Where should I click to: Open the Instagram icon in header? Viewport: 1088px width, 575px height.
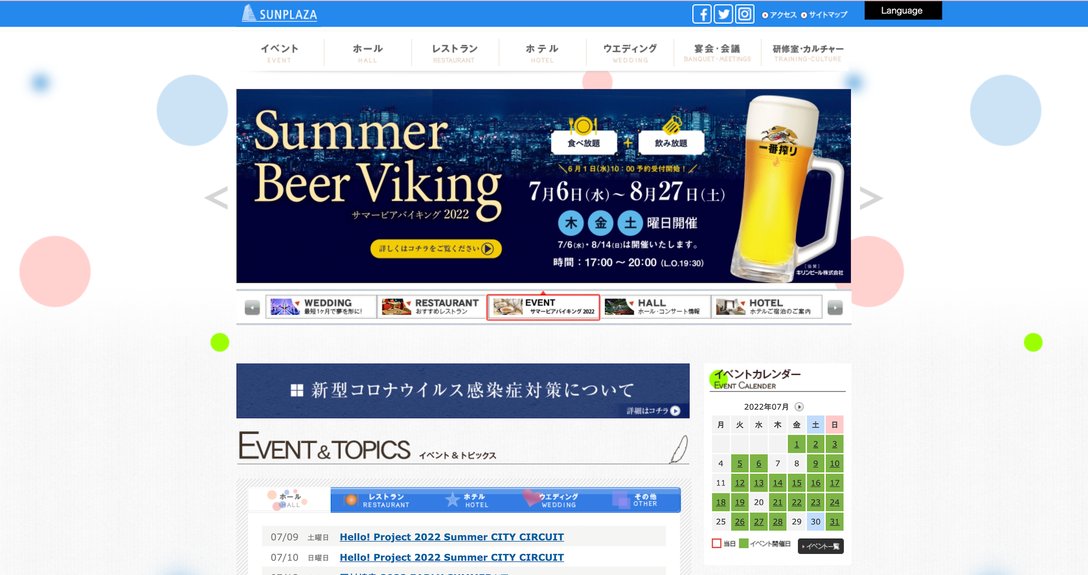(745, 14)
